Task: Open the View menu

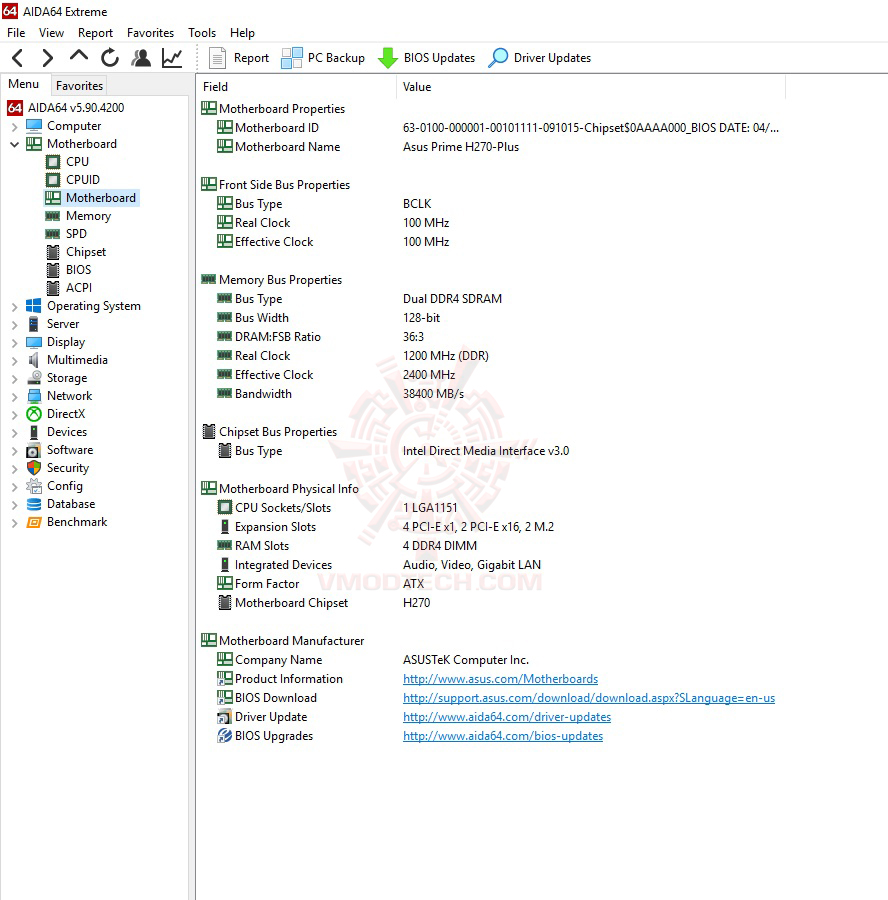Action: 51,33
